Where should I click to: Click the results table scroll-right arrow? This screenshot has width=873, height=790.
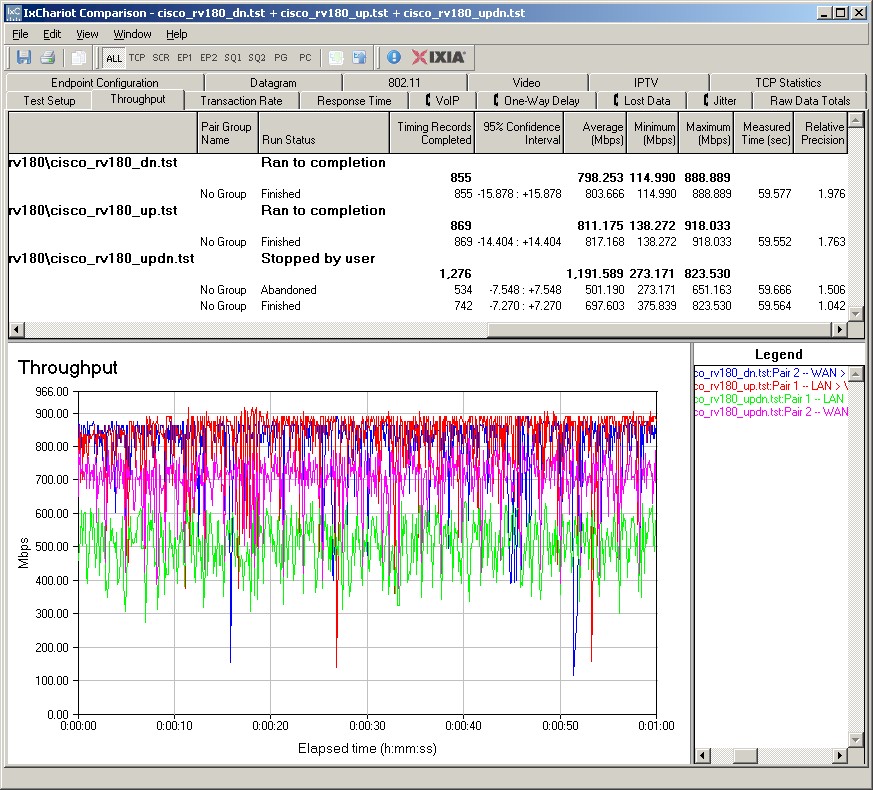pos(840,329)
